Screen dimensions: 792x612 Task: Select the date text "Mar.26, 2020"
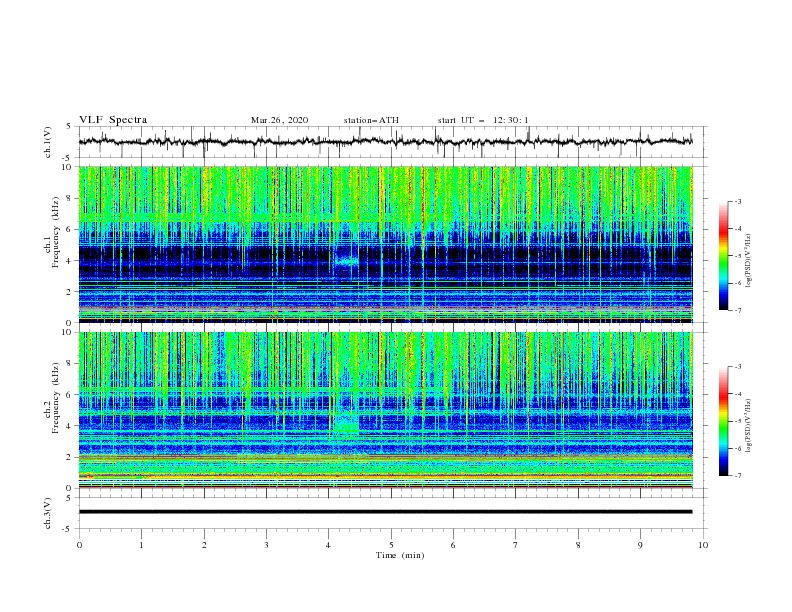[x=279, y=120]
